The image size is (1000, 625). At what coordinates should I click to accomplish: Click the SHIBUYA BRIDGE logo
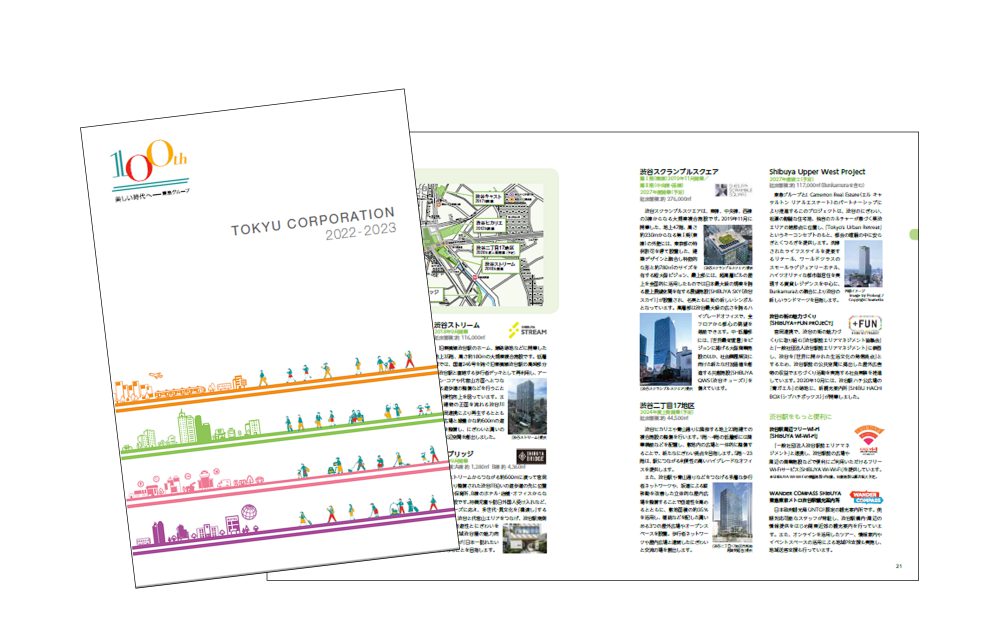pyautogui.click(x=531, y=455)
